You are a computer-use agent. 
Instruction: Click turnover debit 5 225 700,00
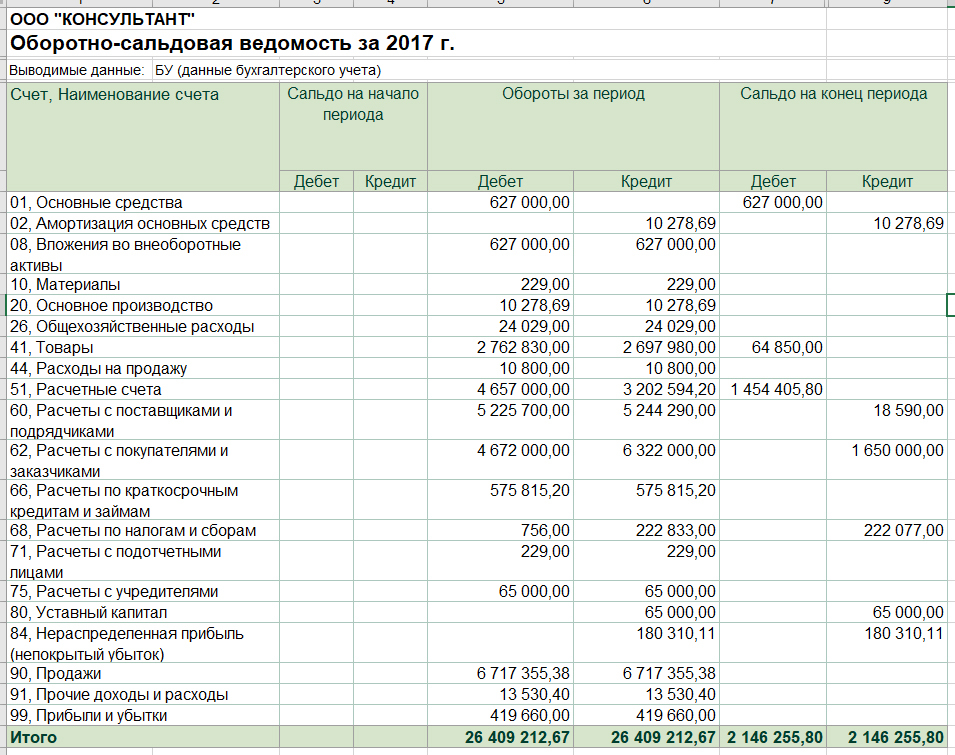pos(523,410)
